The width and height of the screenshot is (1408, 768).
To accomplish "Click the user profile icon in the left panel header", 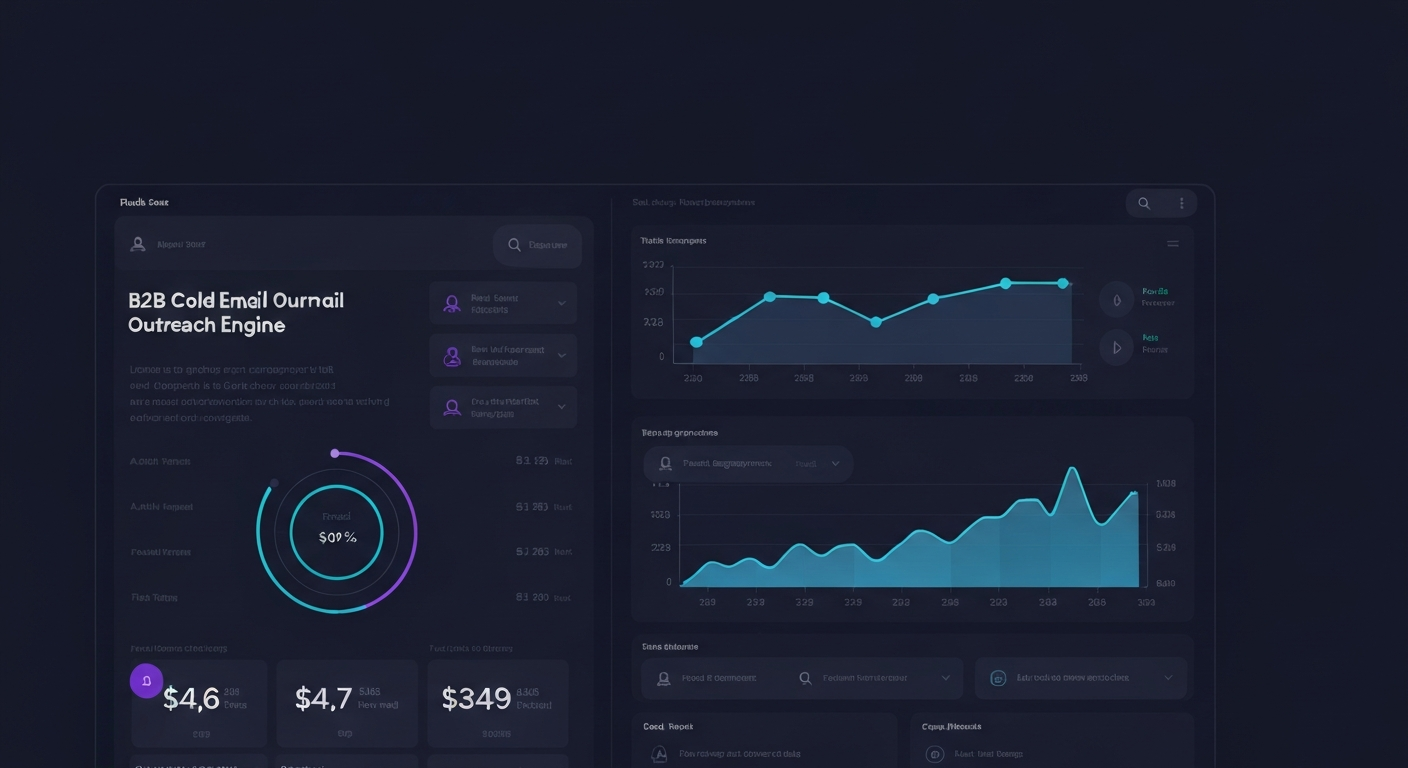I will tap(138, 244).
